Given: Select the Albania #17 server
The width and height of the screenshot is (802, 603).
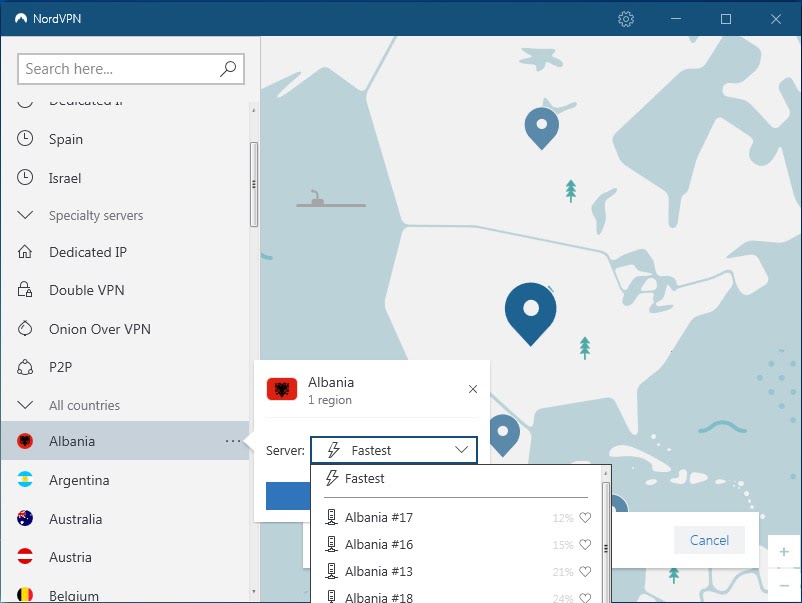Looking at the screenshot, I should (x=457, y=518).
